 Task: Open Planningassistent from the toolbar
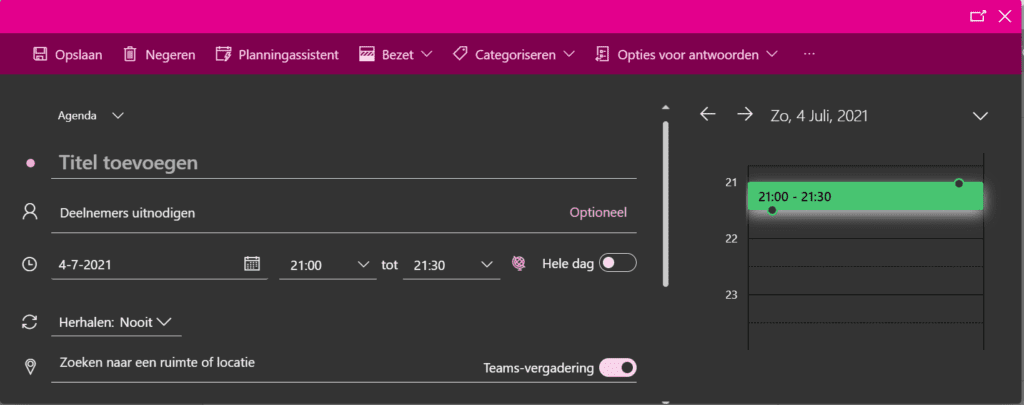coord(277,54)
